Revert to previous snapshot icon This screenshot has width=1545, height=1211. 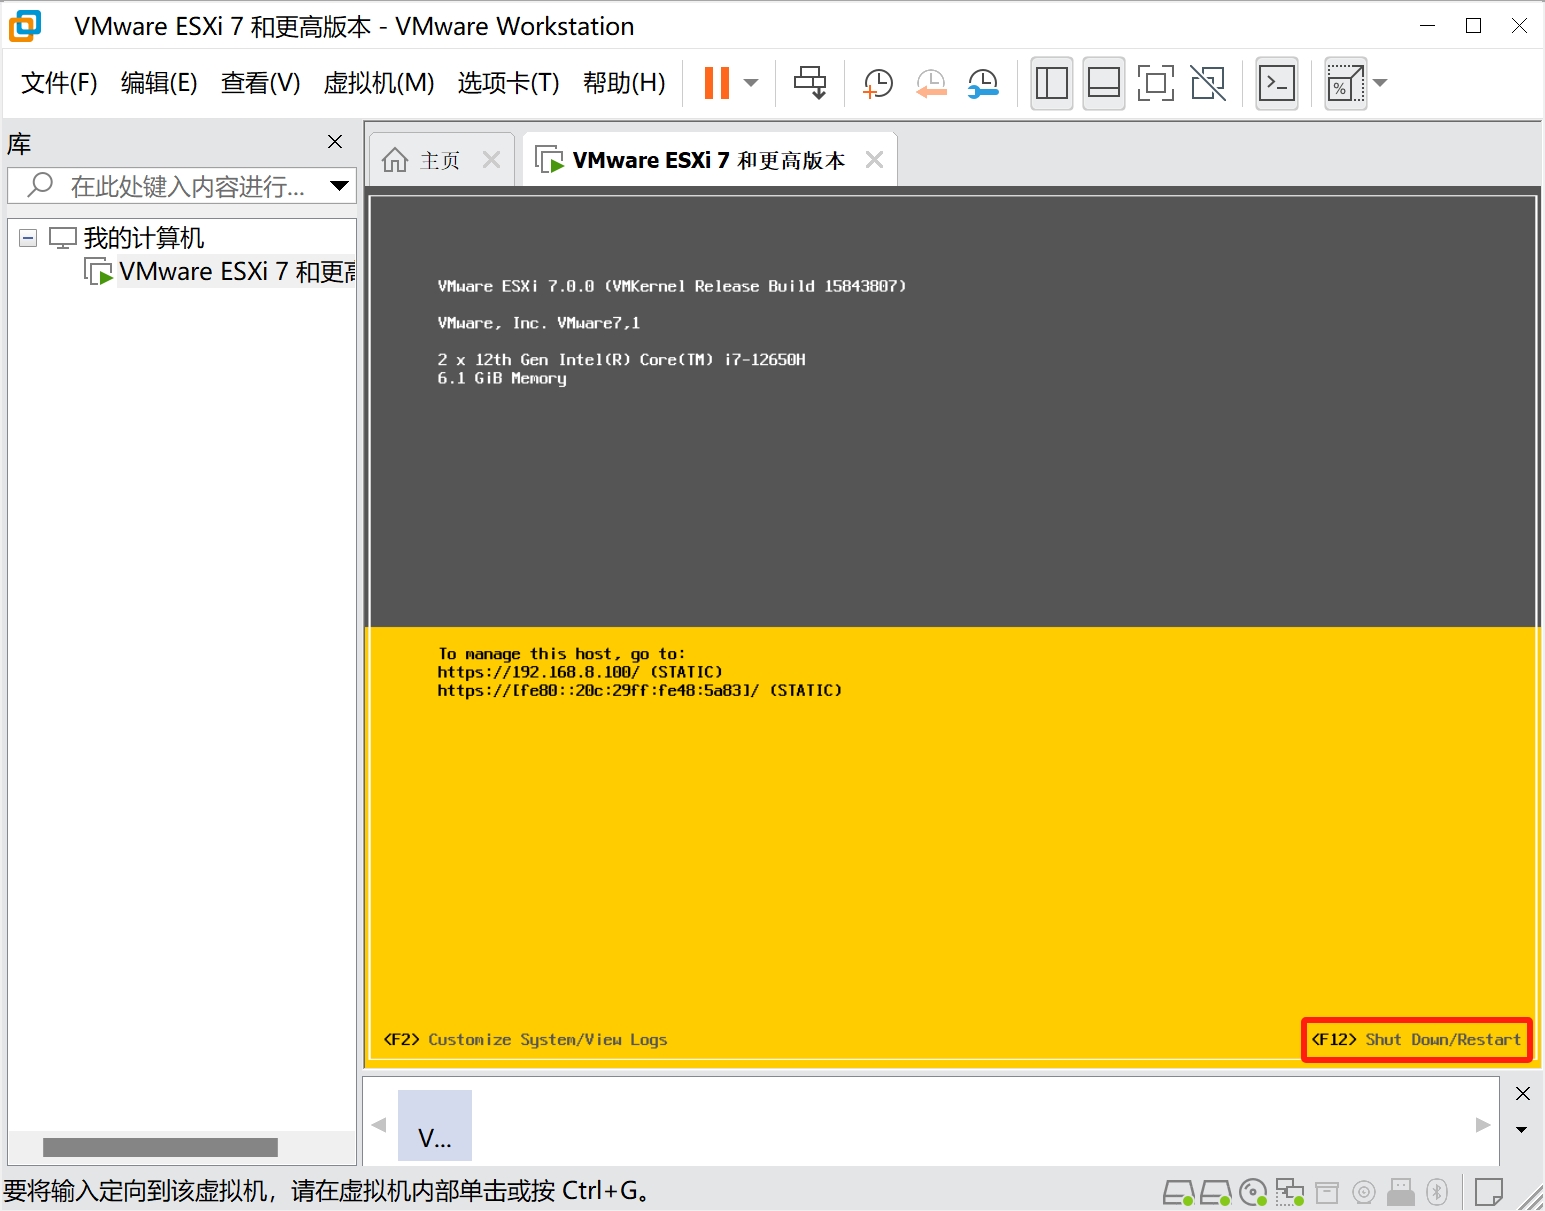coord(931,83)
